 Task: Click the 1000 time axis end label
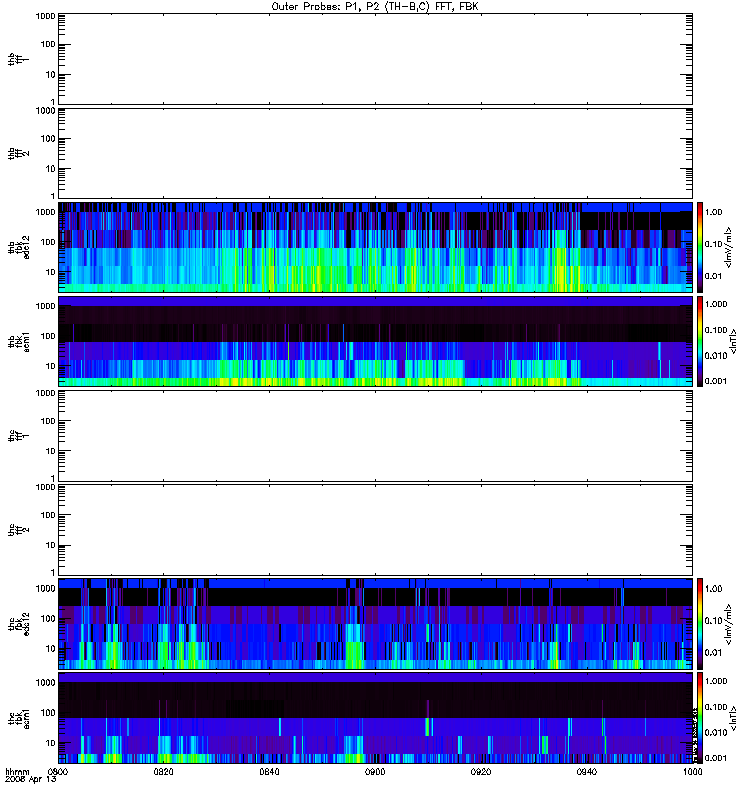[x=692, y=771]
